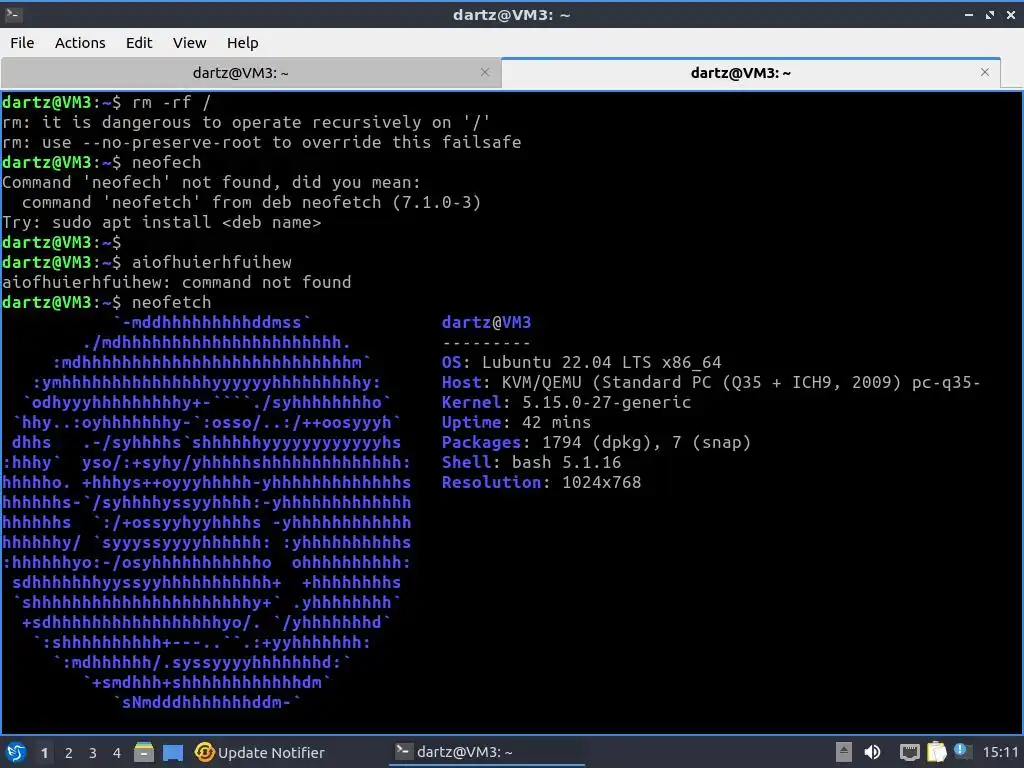Close the first terminal tab
The height and width of the screenshot is (768, 1024).
click(485, 72)
